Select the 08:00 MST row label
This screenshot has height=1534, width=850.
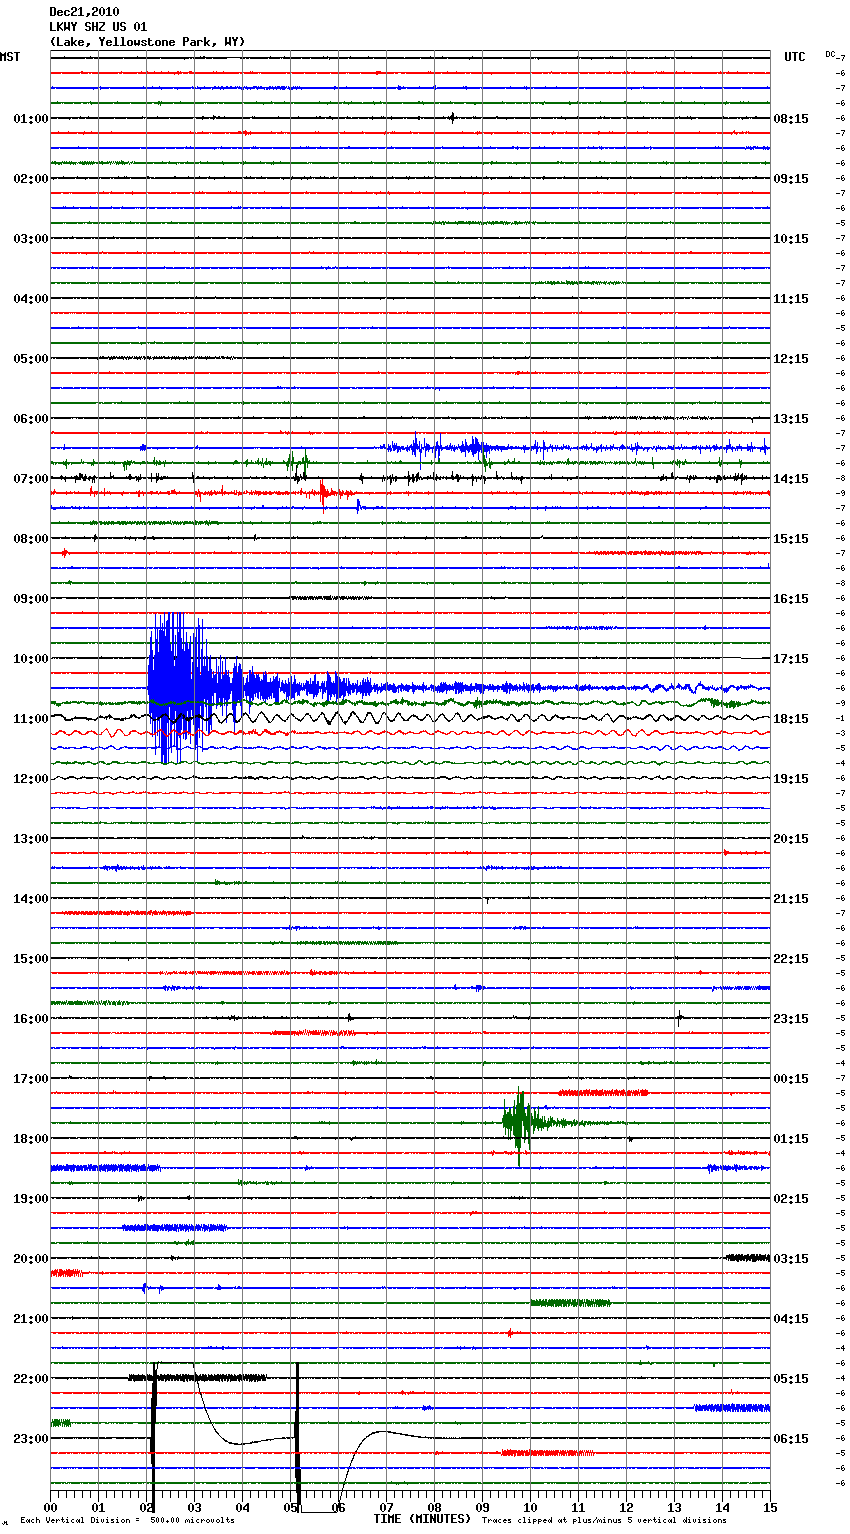point(30,539)
